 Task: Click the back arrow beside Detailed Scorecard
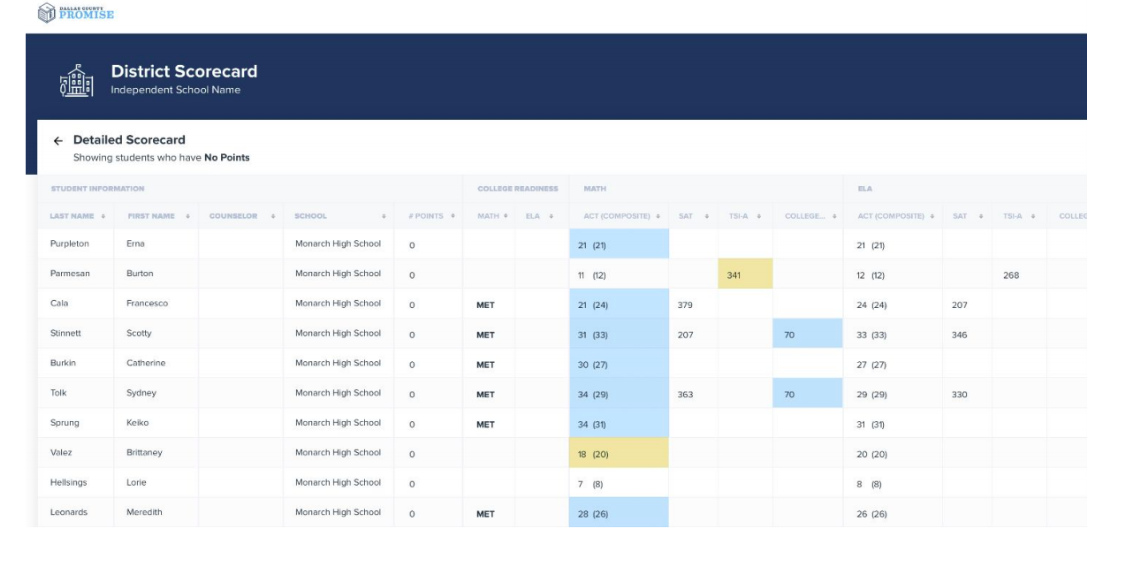pos(58,141)
